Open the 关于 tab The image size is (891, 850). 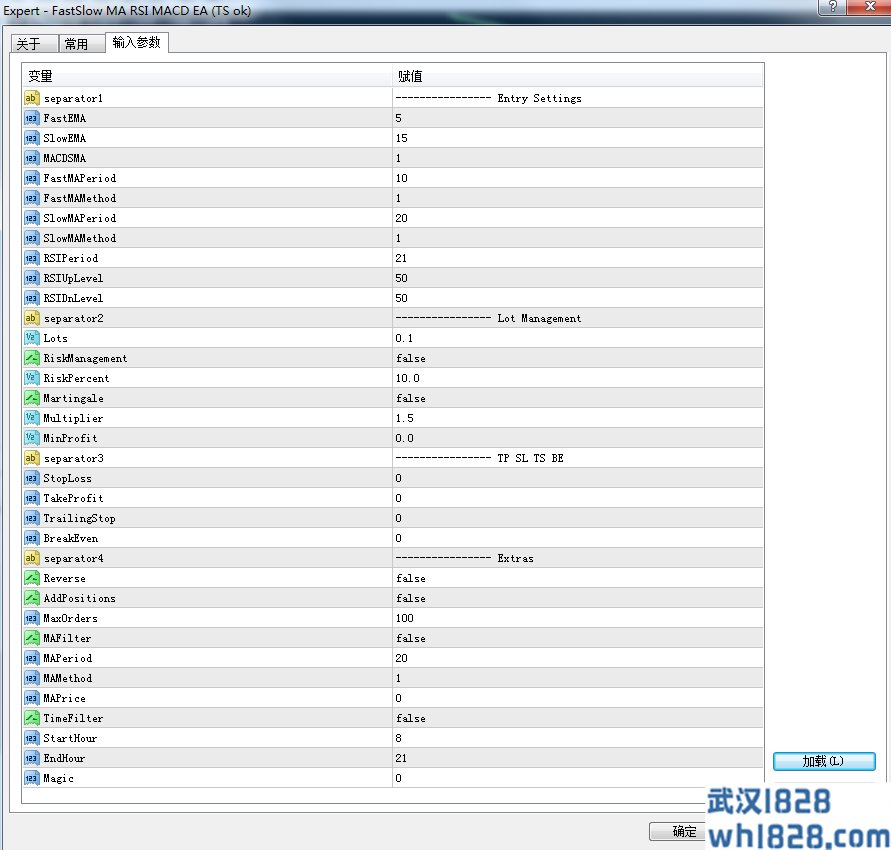34,44
